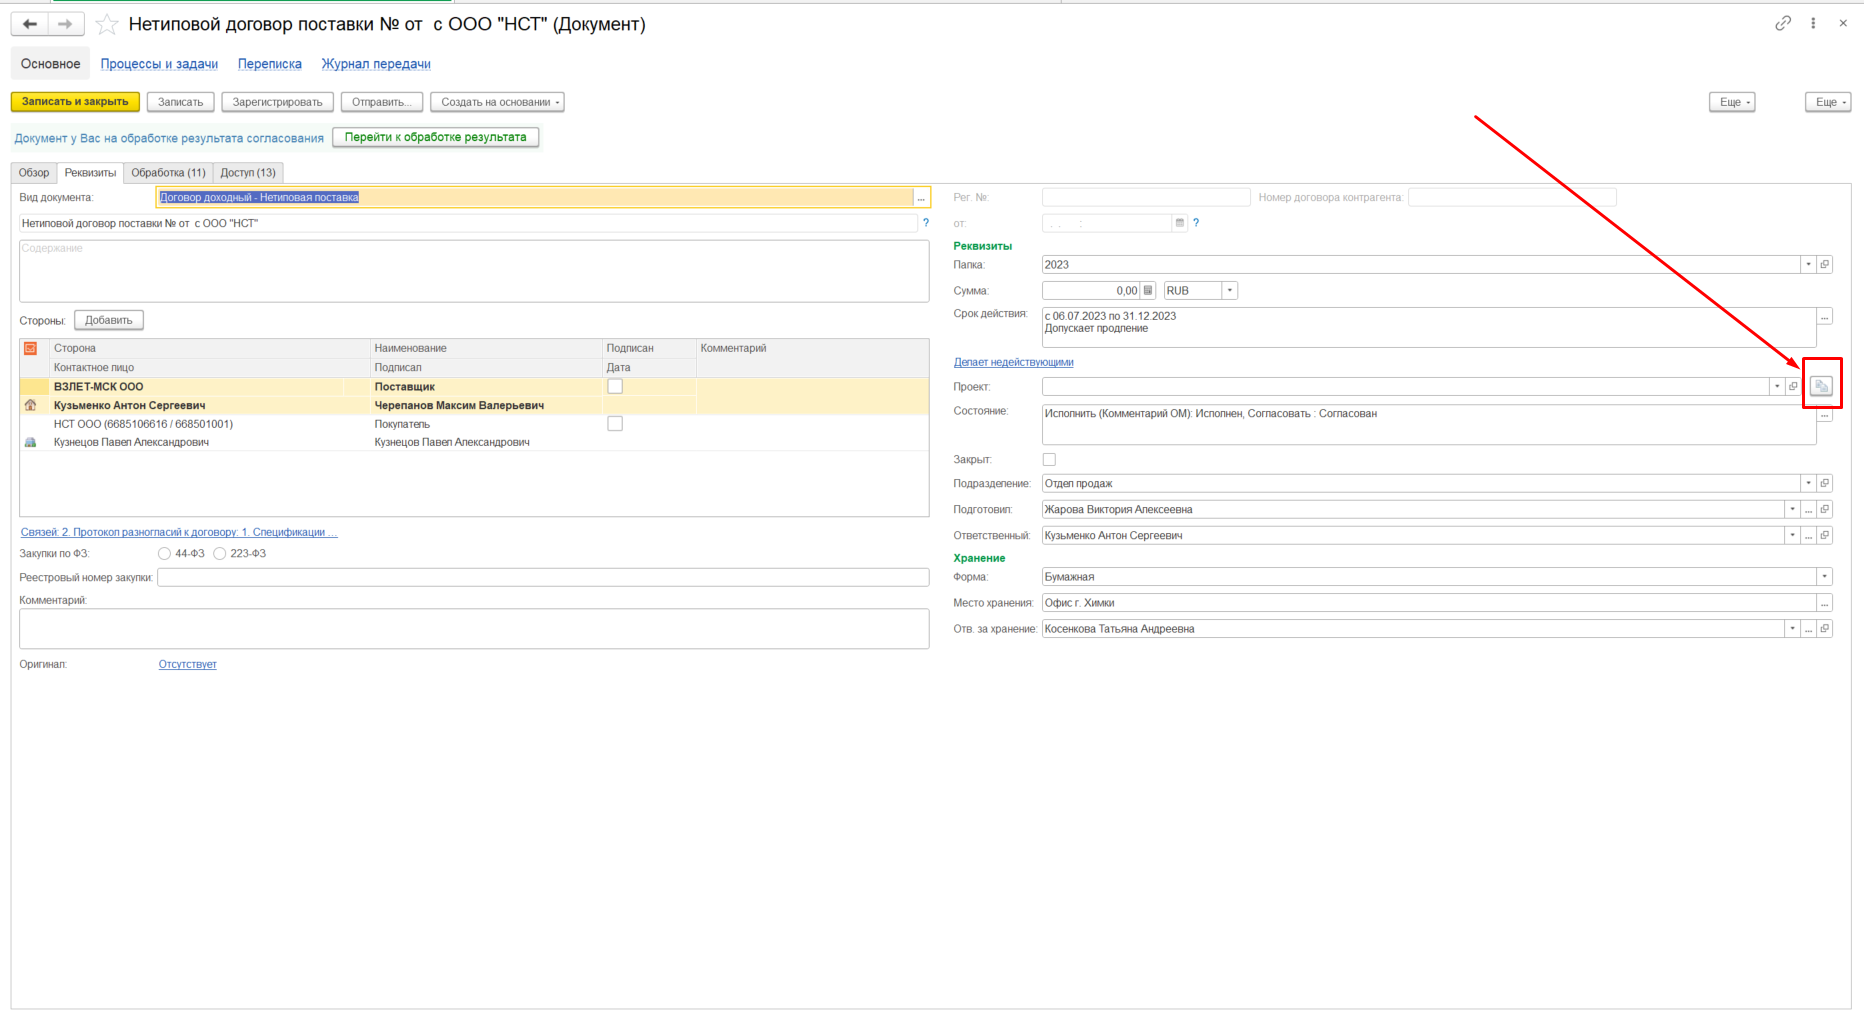Tick the Подписан checkbox for ВЗЛЕТ-МСК ООО
The image size is (1864, 1014).
(615, 387)
